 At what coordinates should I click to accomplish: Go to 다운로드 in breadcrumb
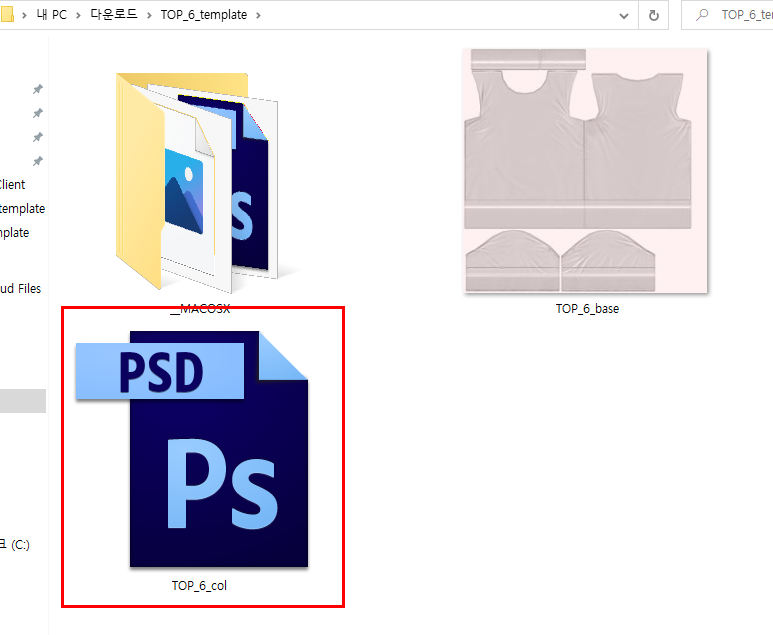[x=113, y=15]
